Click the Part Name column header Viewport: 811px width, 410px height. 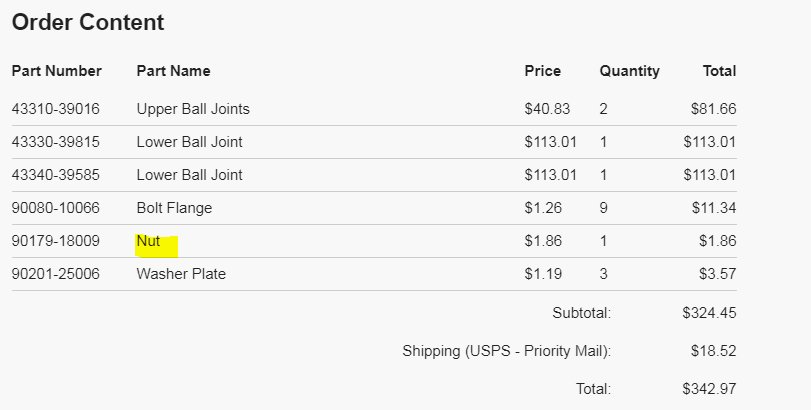tap(173, 71)
